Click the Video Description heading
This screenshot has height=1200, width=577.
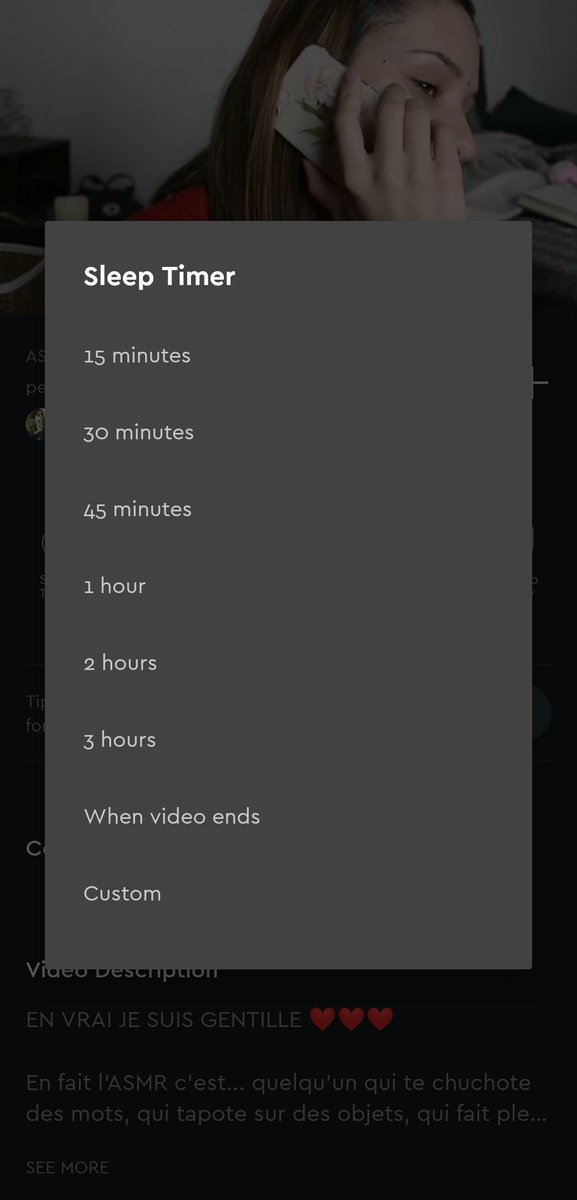point(121,970)
